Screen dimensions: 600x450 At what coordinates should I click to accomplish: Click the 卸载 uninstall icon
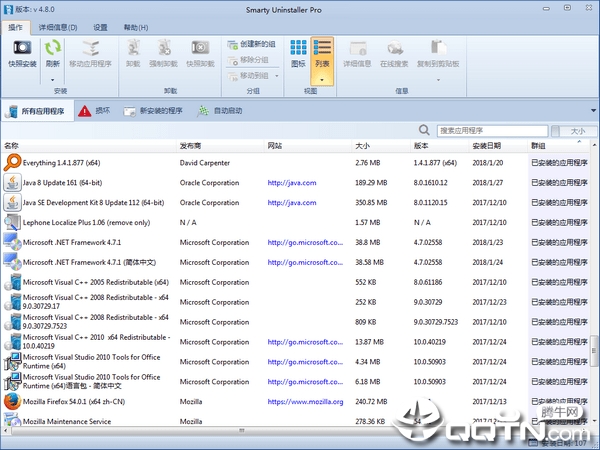(x=133, y=48)
